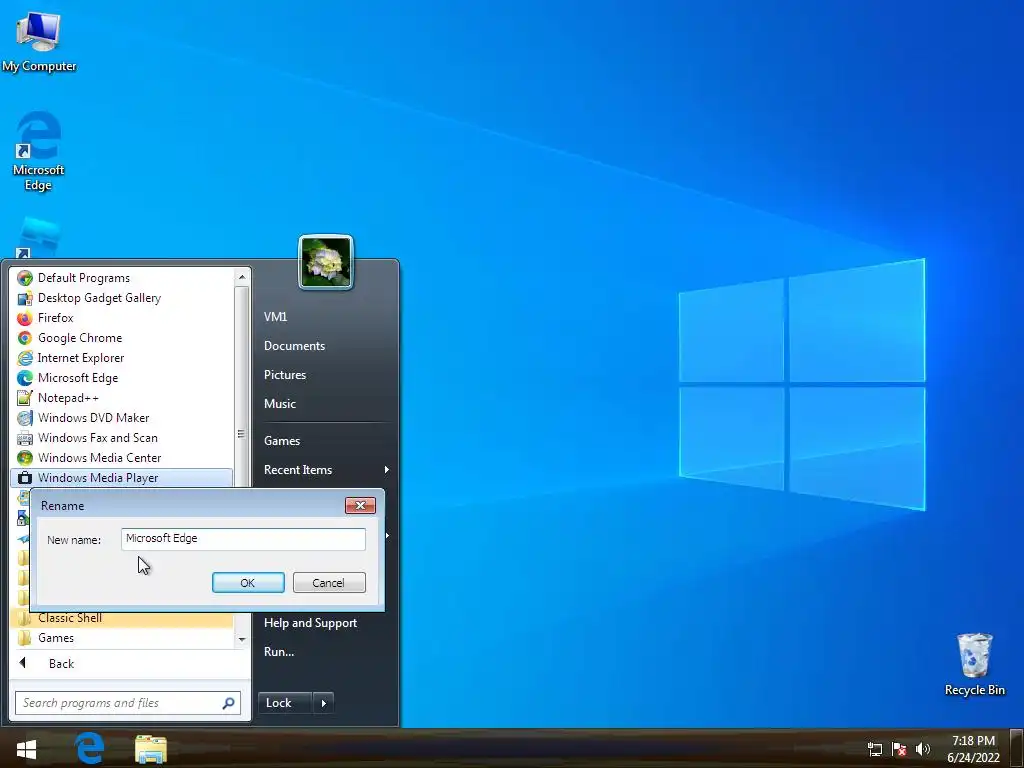Screen dimensions: 1024x768
Task: Click the Microsoft Edge icon in the programs list
Action: click(25, 378)
